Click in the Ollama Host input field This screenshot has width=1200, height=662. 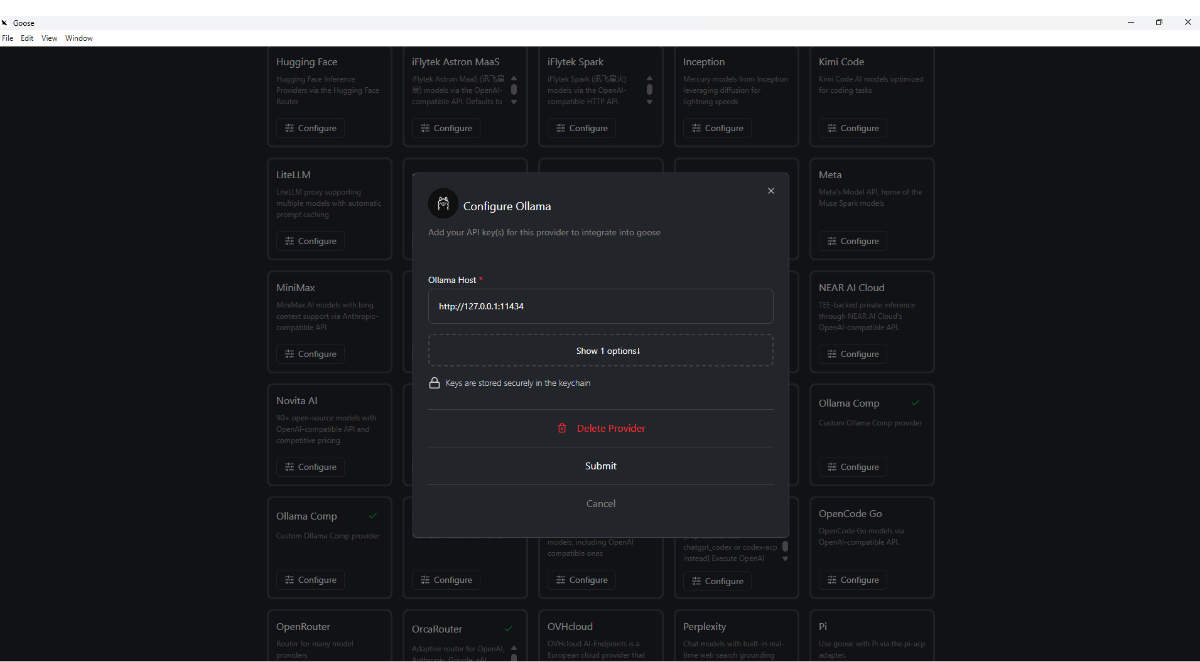pos(600,306)
